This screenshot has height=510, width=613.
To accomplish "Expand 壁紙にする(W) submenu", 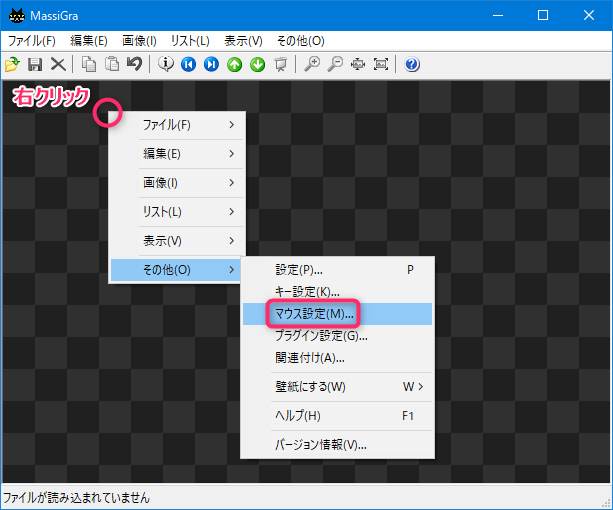I will 337,387.
